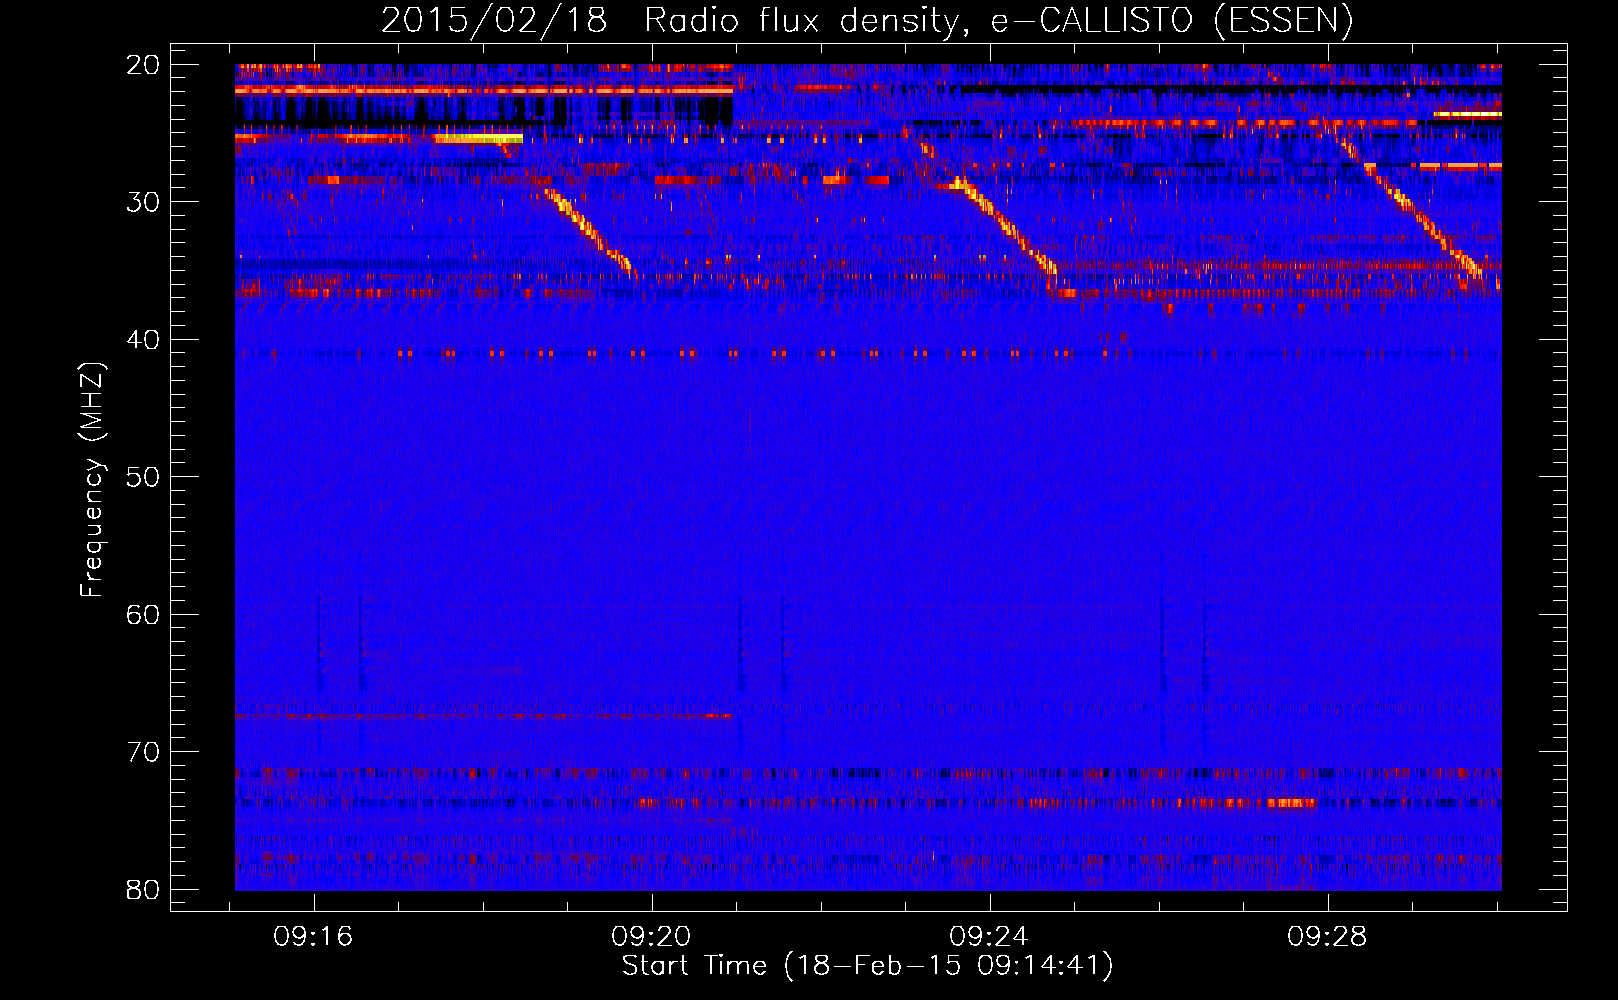This screenshot has width=1618, height=1000.
Task: Click the date 2015/02/18 in the title
Action: pos(494,21)
